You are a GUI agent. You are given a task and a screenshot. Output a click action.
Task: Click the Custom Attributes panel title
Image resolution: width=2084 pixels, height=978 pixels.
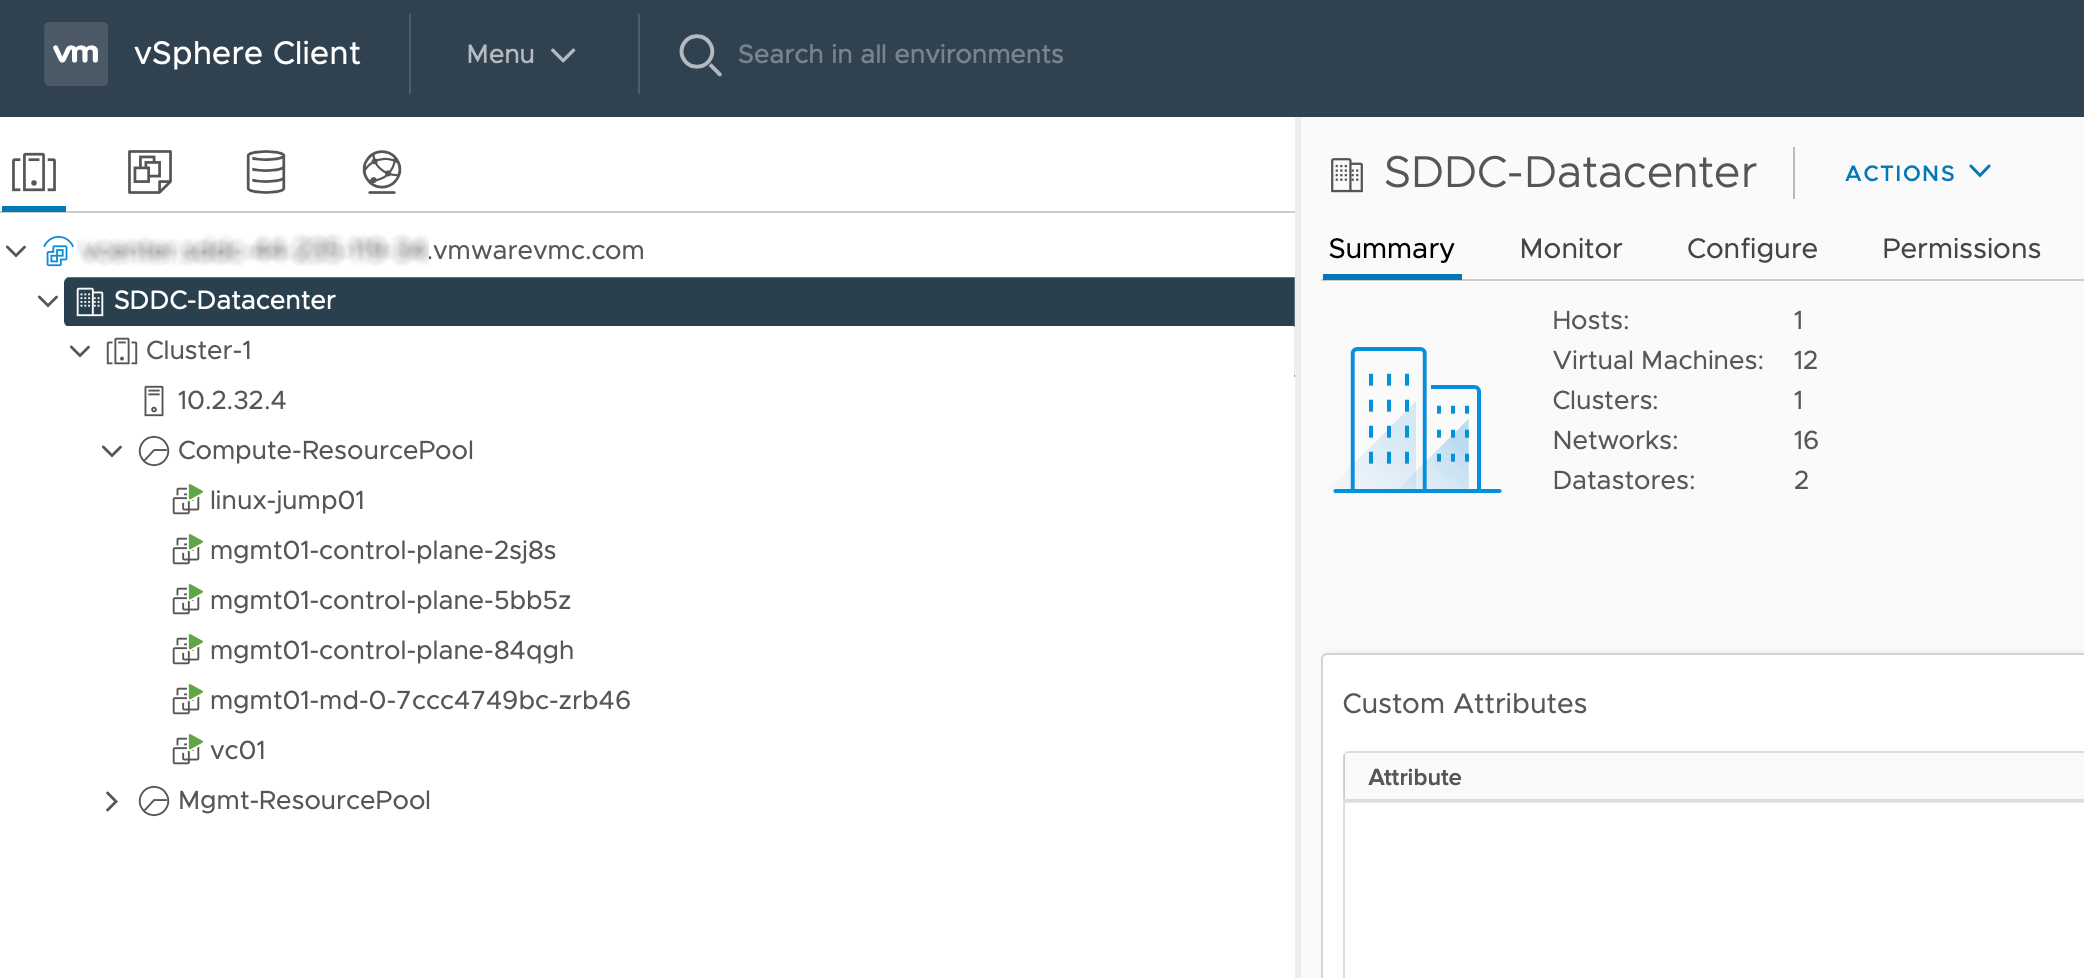(1464, 703)
